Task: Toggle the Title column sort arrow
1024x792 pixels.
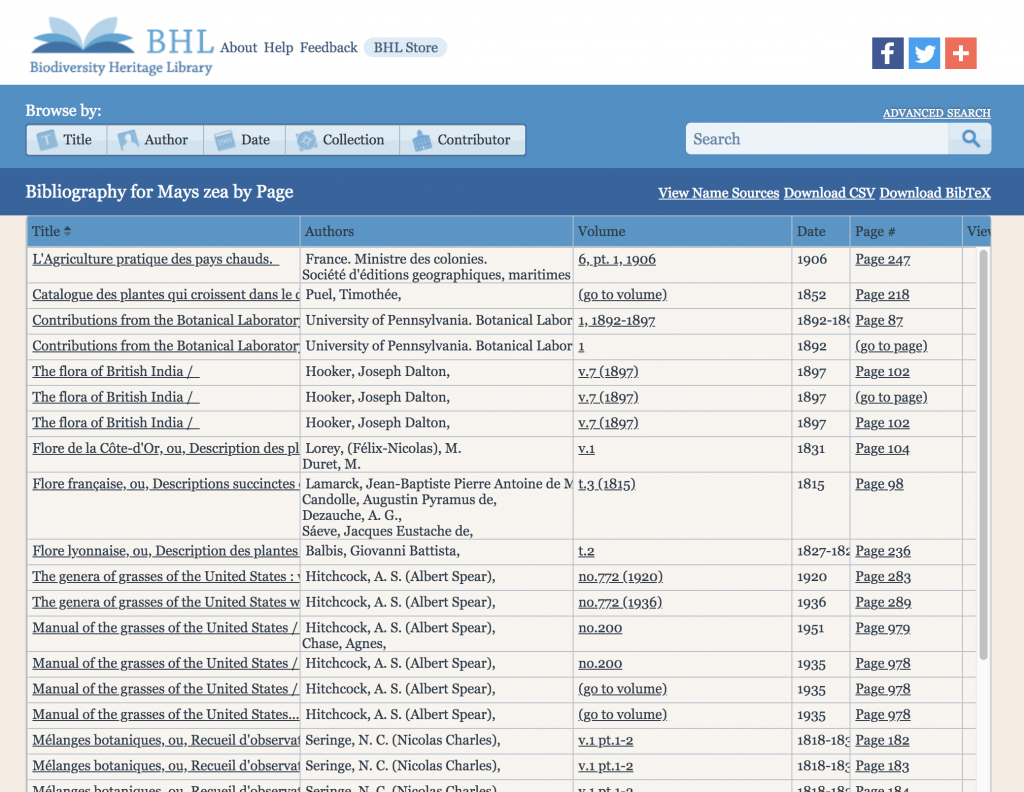Action: [x=69, y=231]
